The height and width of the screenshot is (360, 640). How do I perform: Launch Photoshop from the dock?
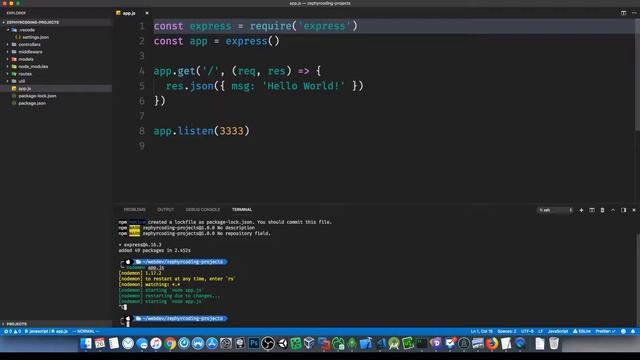[253, 344]
